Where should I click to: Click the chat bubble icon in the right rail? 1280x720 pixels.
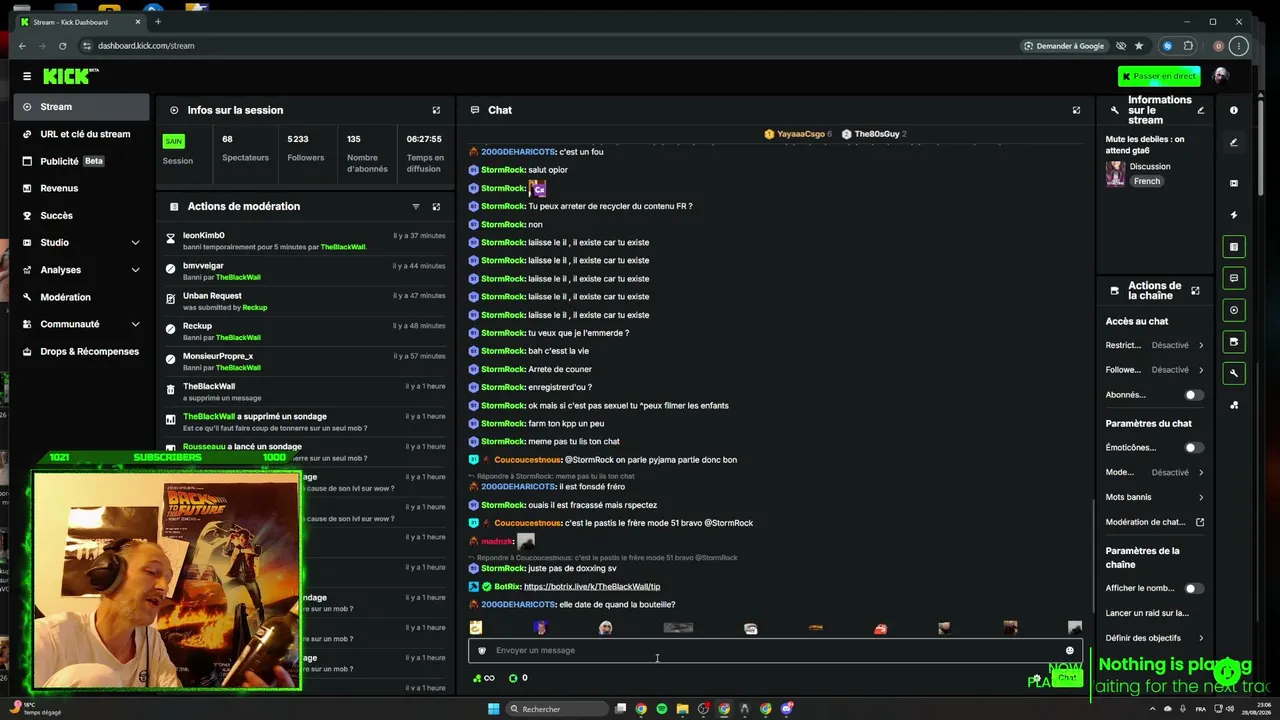pyautogui.click(x=1234, y=278)
